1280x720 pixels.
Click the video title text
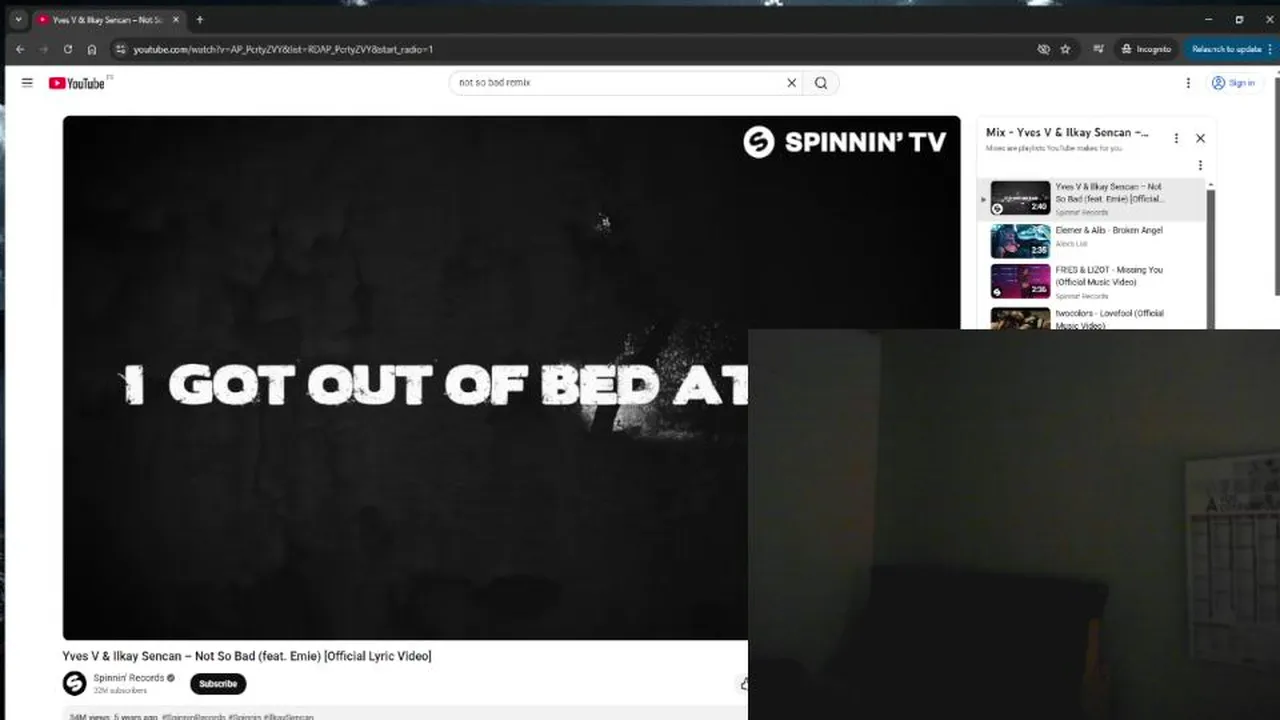(247, 656)
